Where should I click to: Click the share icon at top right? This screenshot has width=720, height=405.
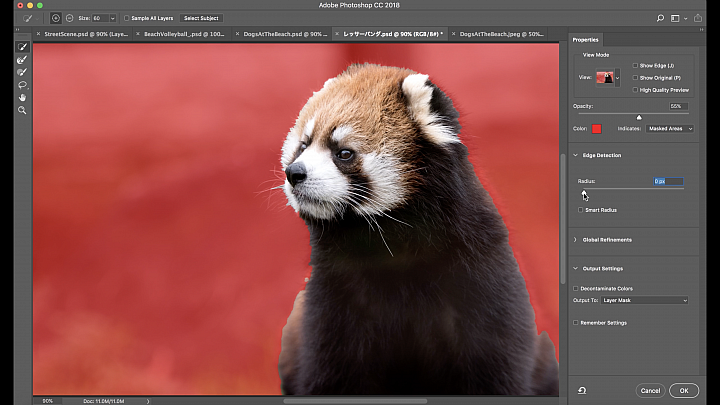698,18
